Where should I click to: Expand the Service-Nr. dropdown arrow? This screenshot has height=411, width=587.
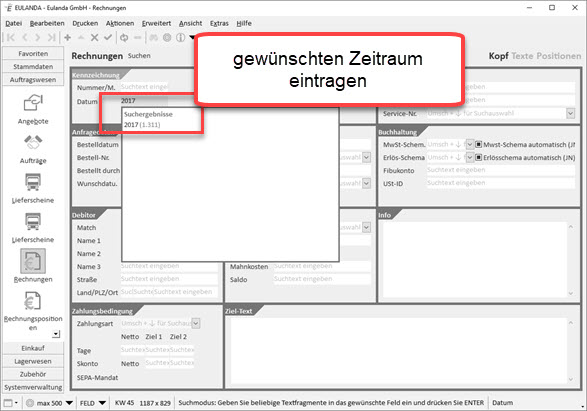tap(570, 113)
